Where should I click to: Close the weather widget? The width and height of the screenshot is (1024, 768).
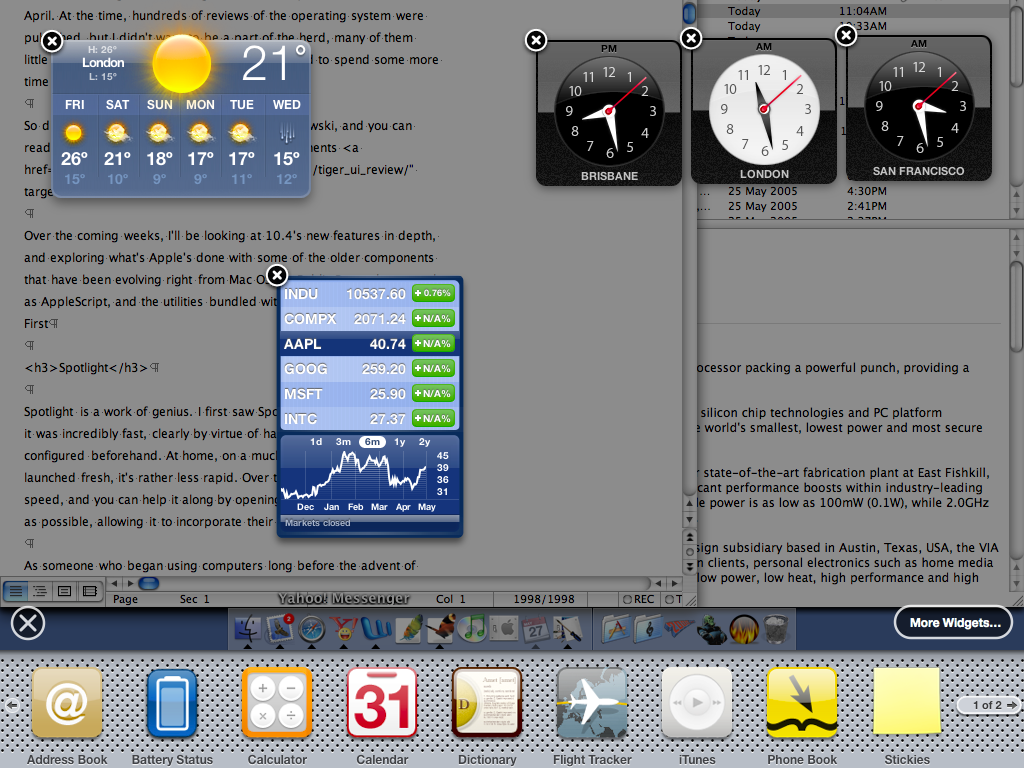[x=52, y=42]
